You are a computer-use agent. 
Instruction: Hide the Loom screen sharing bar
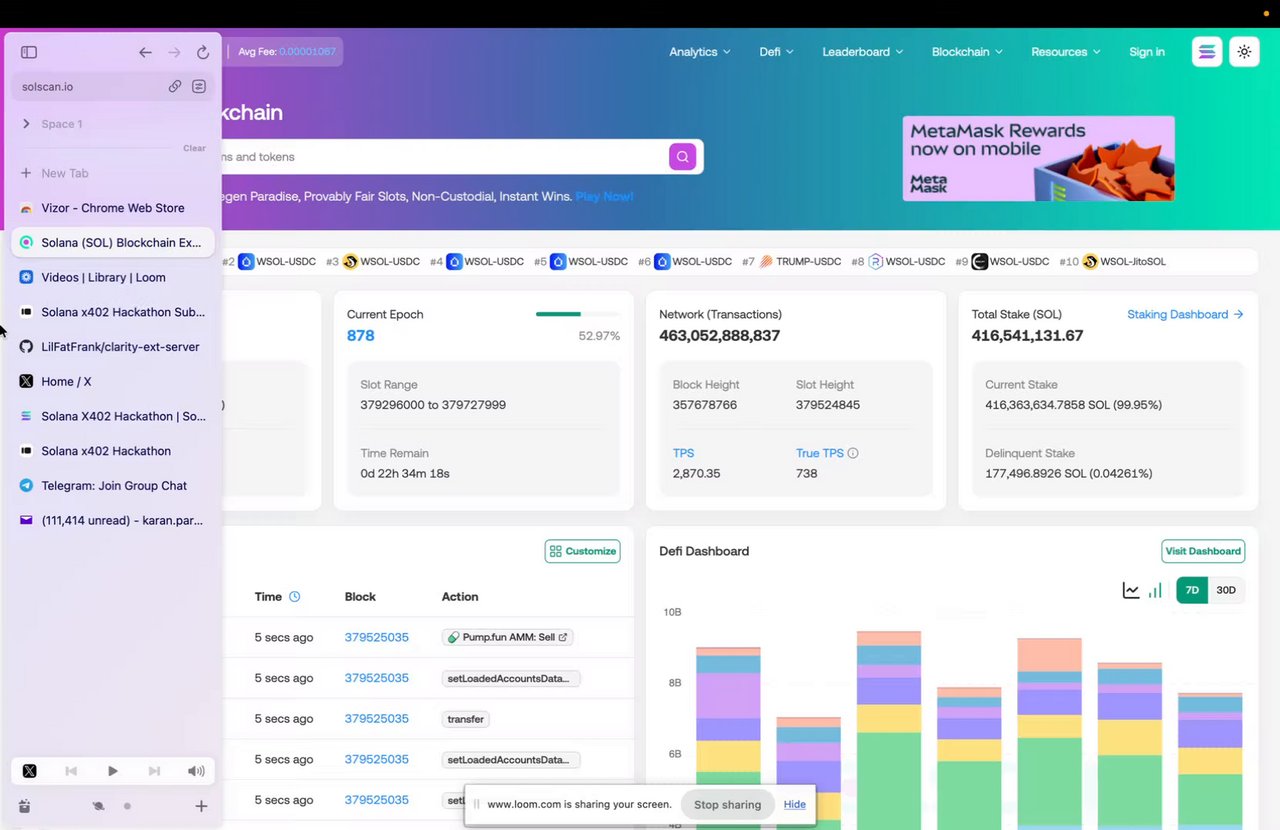coord(795,804)
